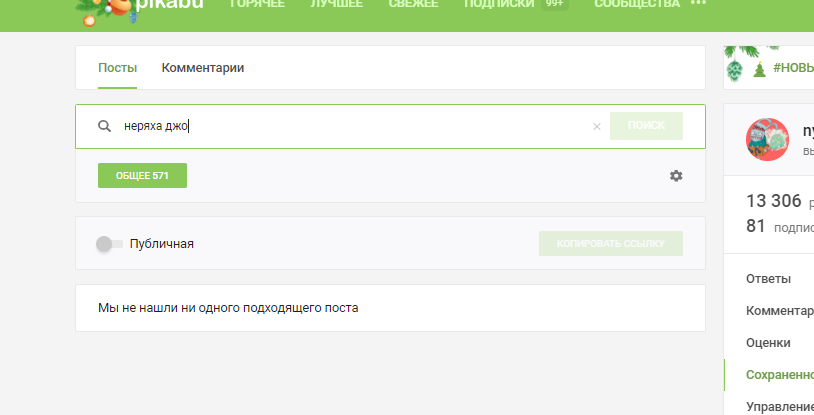Open the three-dots more menu in header
Viewport: 814px width, 415px height.
click(x=699, y=3)
